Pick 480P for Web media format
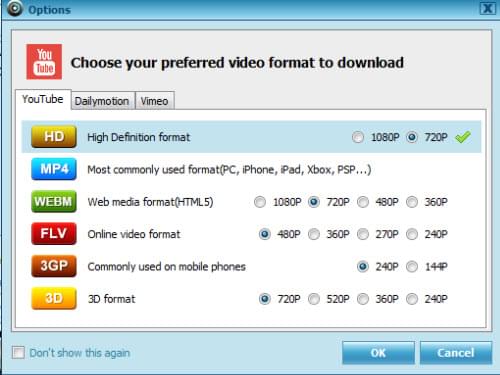The height and width of the screenshot is (375, 500). pyautogui.click(x=363, y=202)
